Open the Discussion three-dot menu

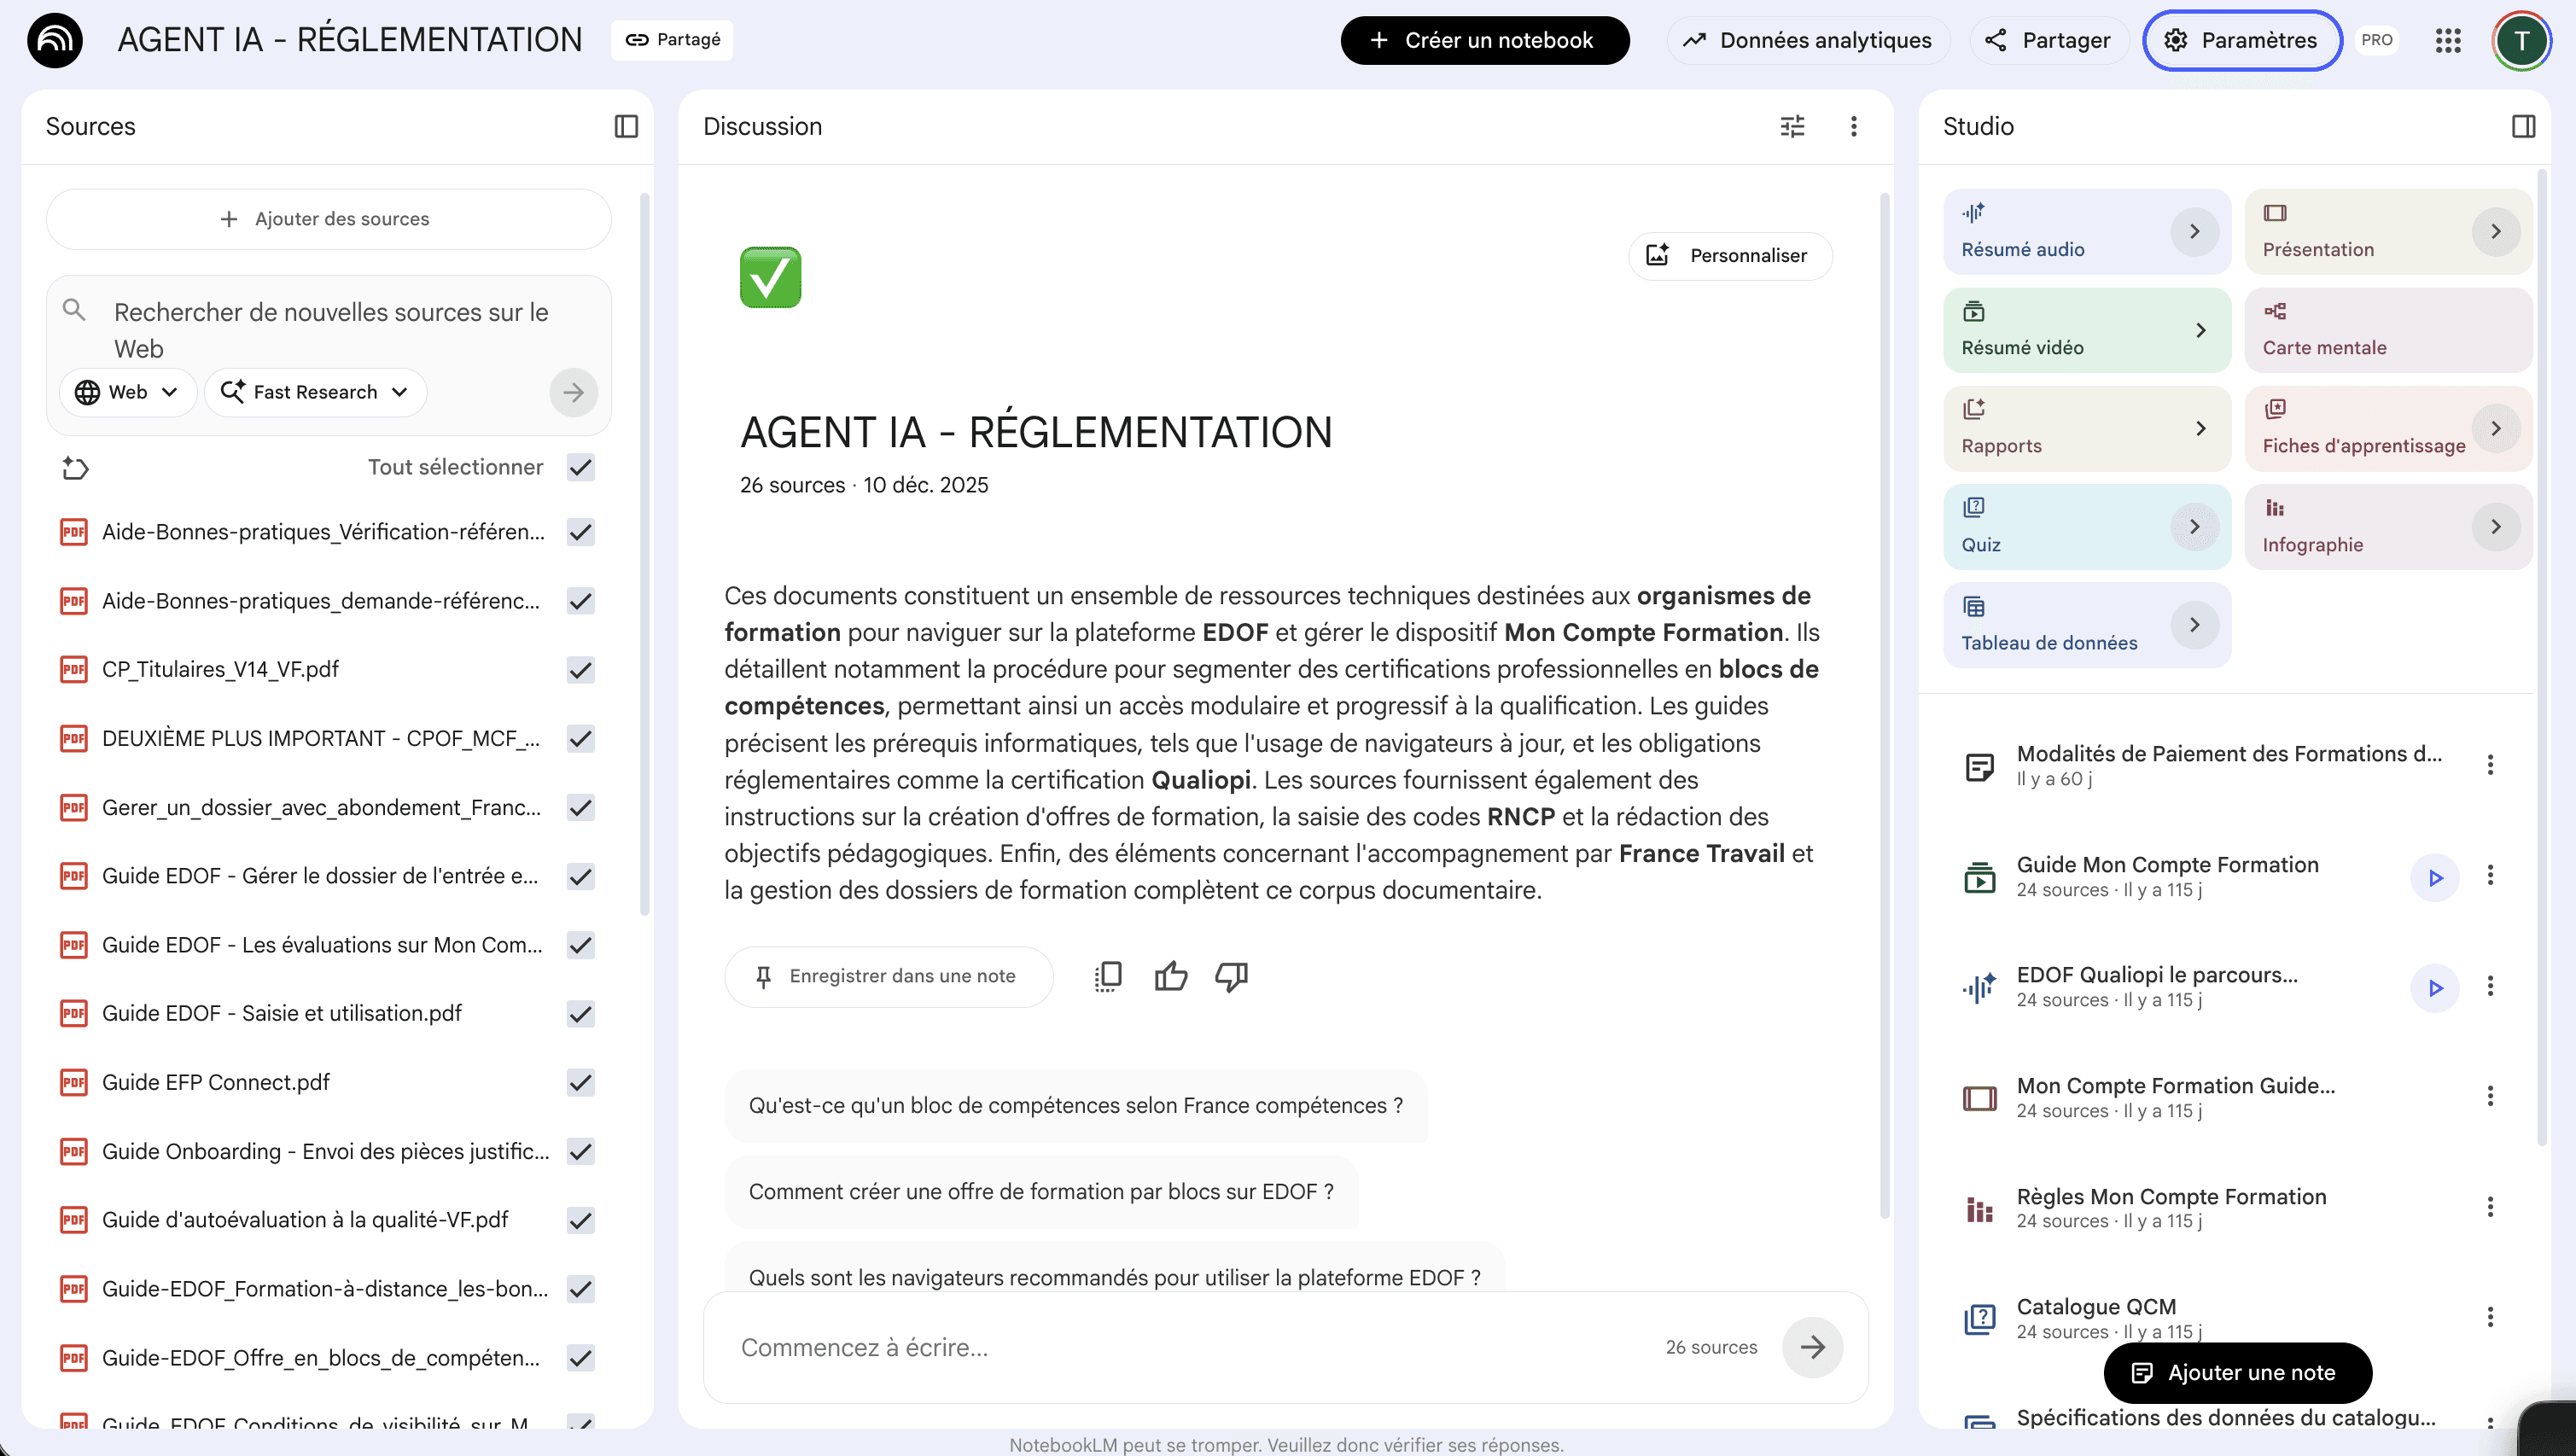[x=1854, y=126]
